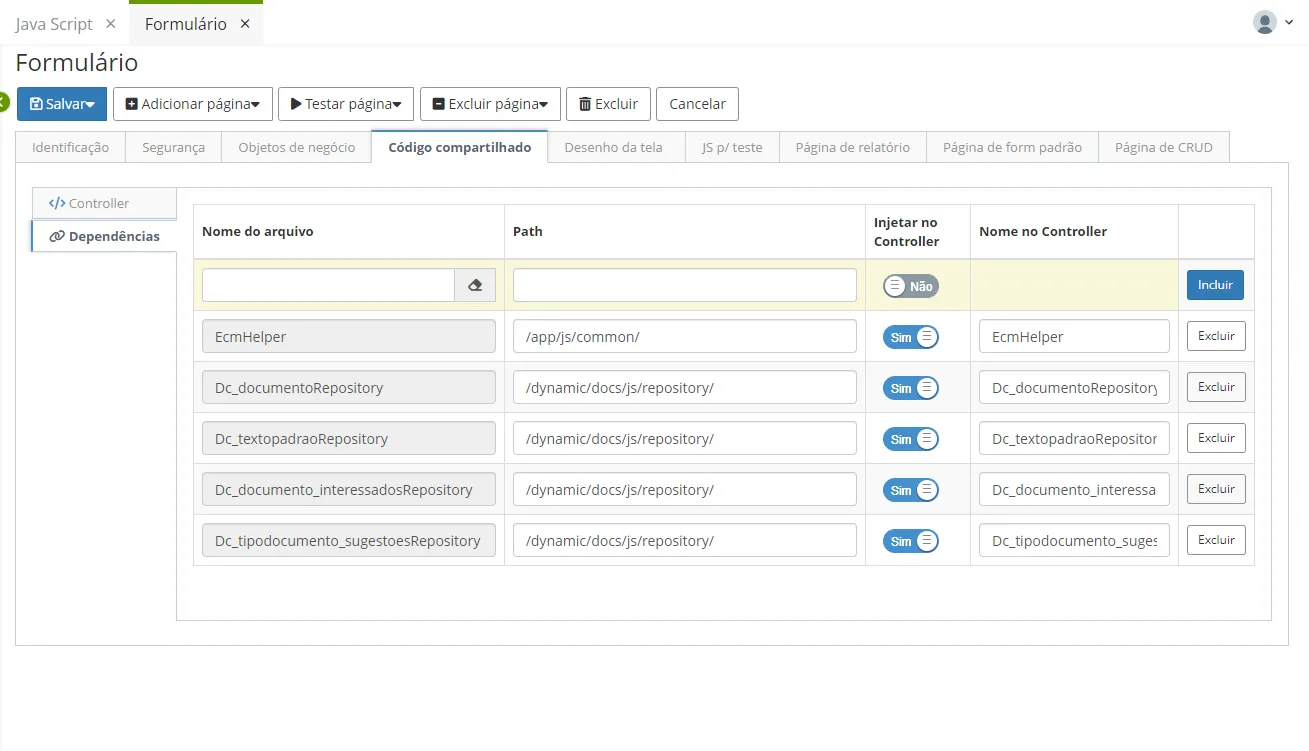
Task: Switch to the Java Script top tab
Action: tap(54, 24)
